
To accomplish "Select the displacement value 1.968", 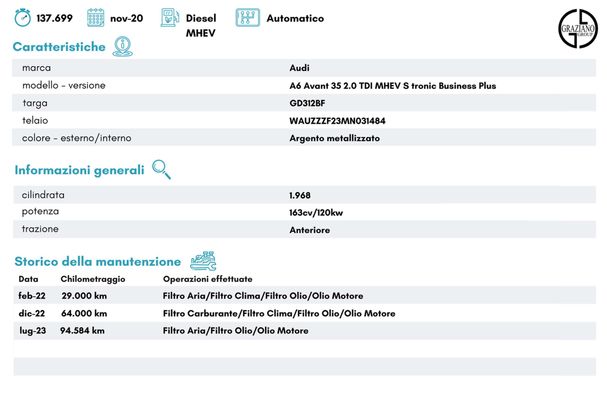I will click(x=300, y=195).
